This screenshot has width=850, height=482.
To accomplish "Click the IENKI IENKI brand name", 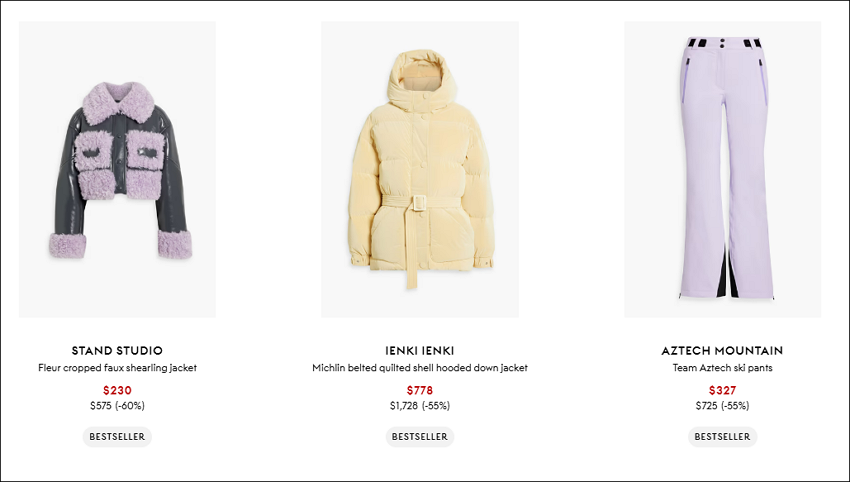I will point(420,351).
